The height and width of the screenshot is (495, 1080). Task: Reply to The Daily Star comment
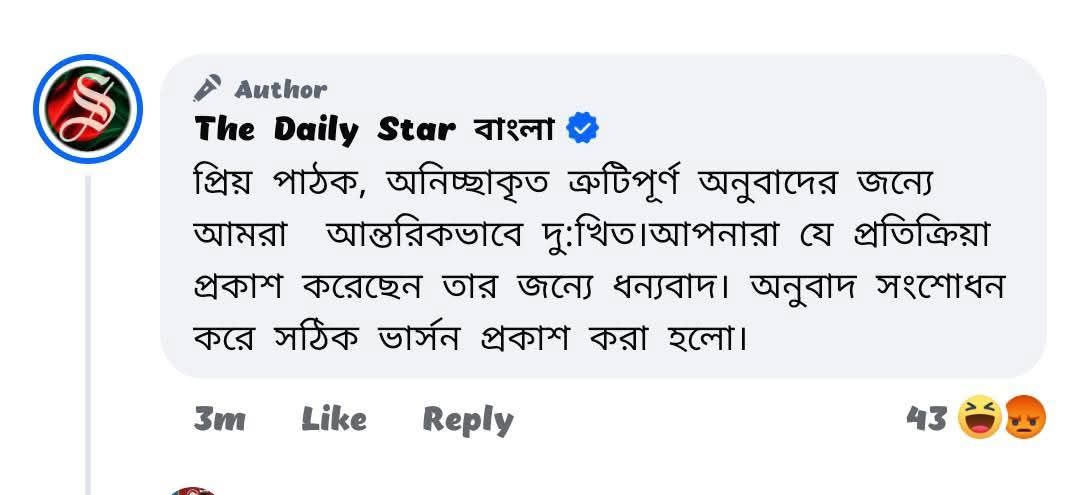coord(468,420)
